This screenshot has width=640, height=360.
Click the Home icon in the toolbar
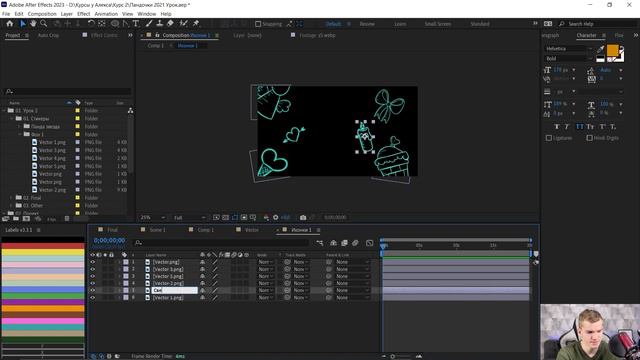point(10,24)
